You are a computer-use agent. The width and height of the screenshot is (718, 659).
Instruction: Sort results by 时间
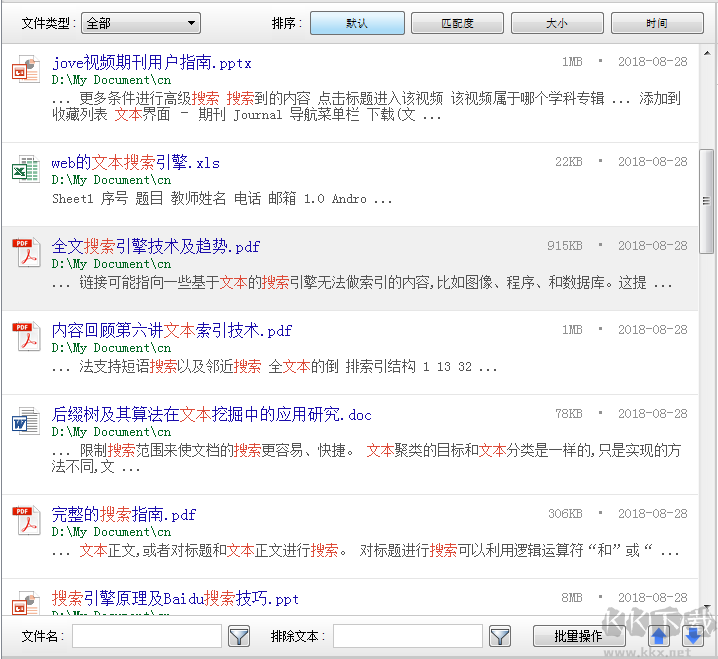click(657, 23)
